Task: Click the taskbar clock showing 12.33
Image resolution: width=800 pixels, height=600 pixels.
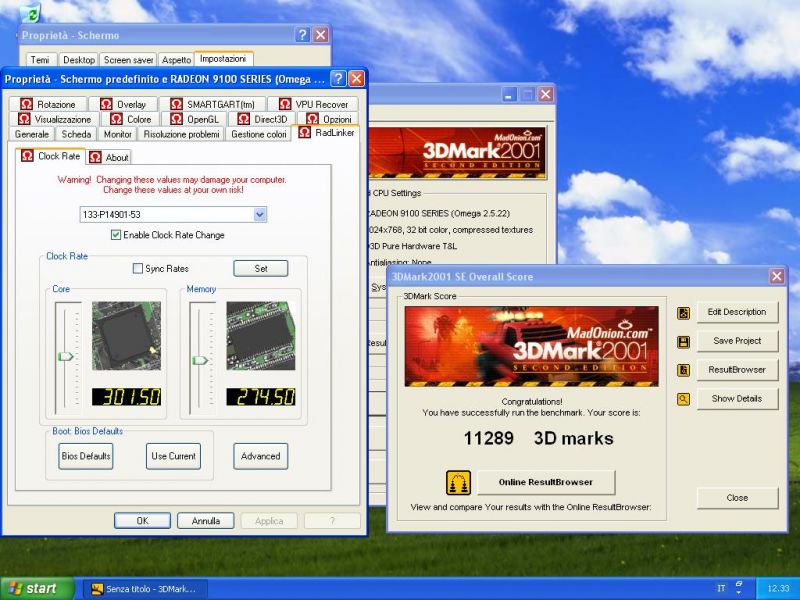Action: [x=778, y=589]
